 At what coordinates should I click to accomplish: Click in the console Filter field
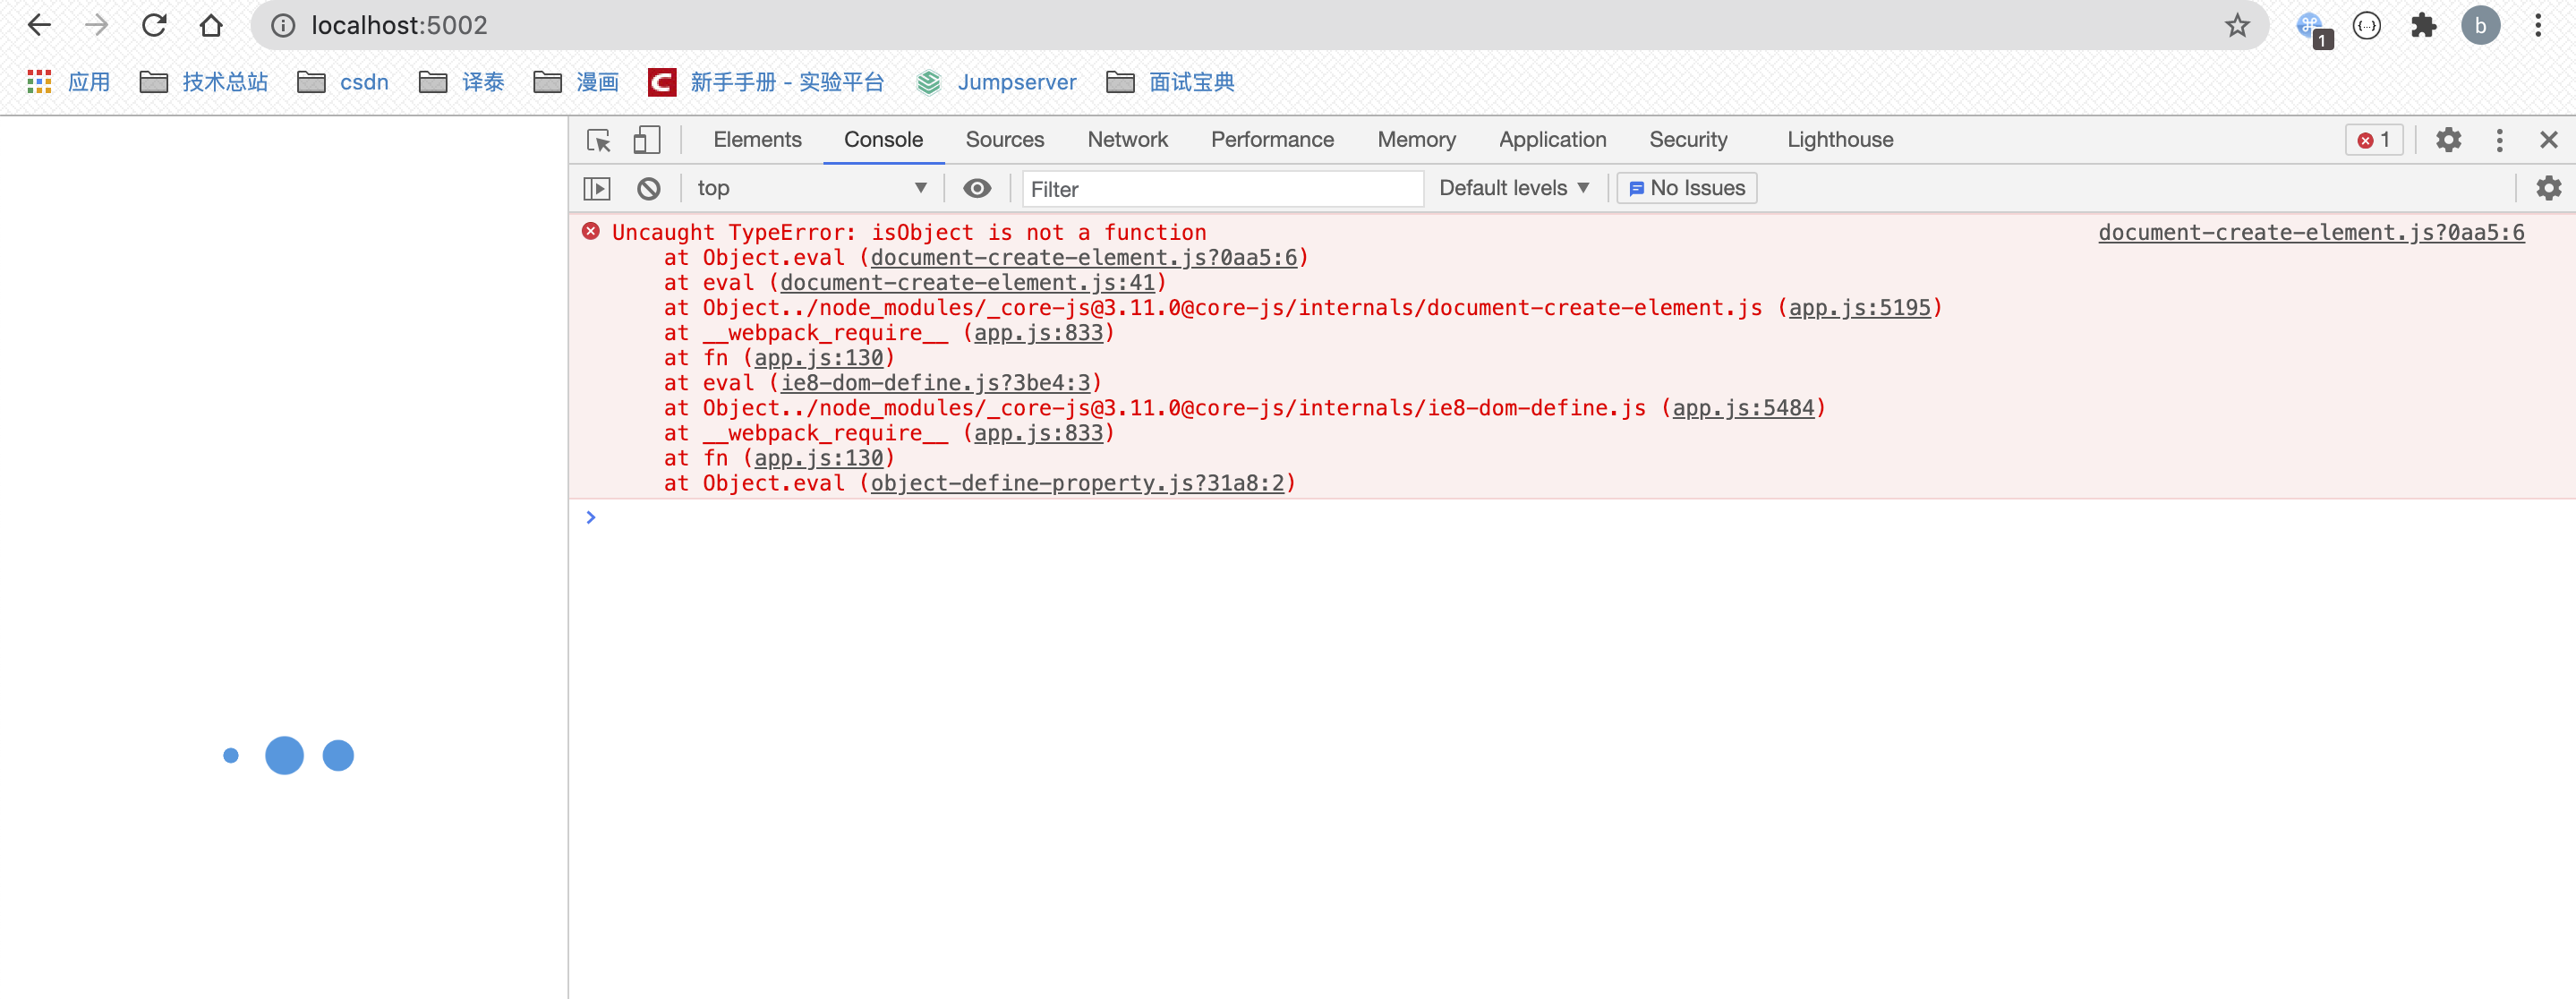pyautogui.click(x=1220, y=189)
